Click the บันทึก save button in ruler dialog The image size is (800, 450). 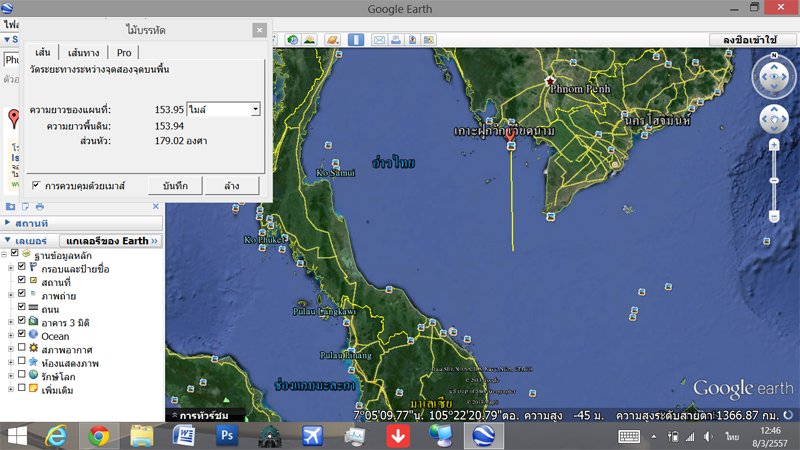176,186
